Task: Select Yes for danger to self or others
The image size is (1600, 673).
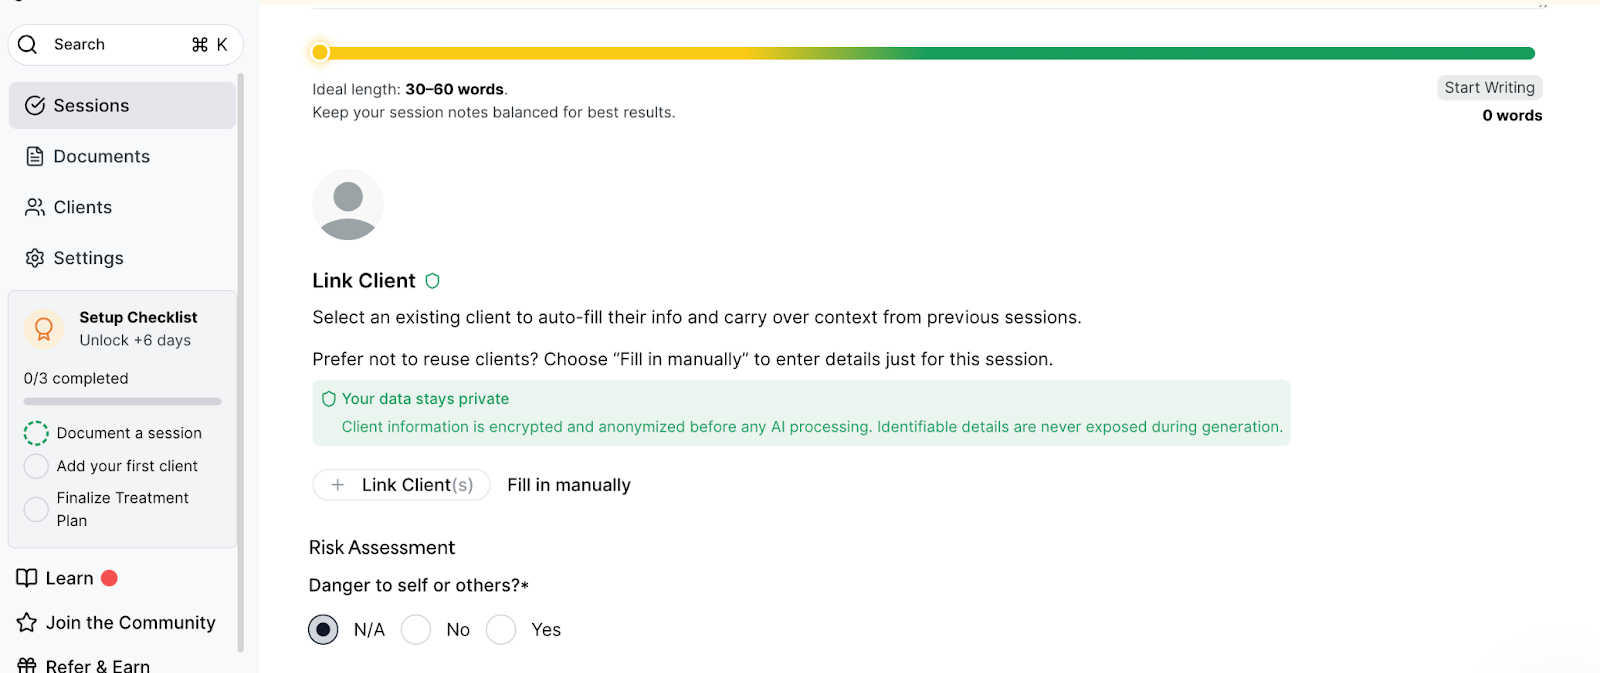Action: [x=501, y=629]
